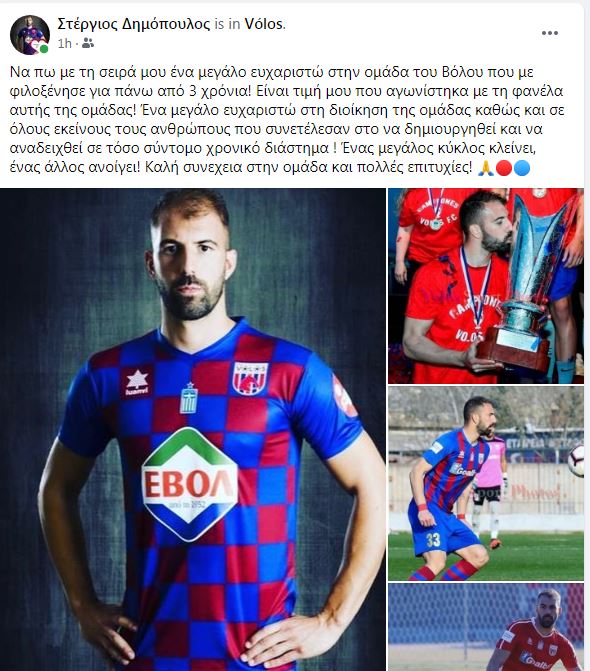Open Στέργιος Δημόπουλος profile name link

[133, 24]
